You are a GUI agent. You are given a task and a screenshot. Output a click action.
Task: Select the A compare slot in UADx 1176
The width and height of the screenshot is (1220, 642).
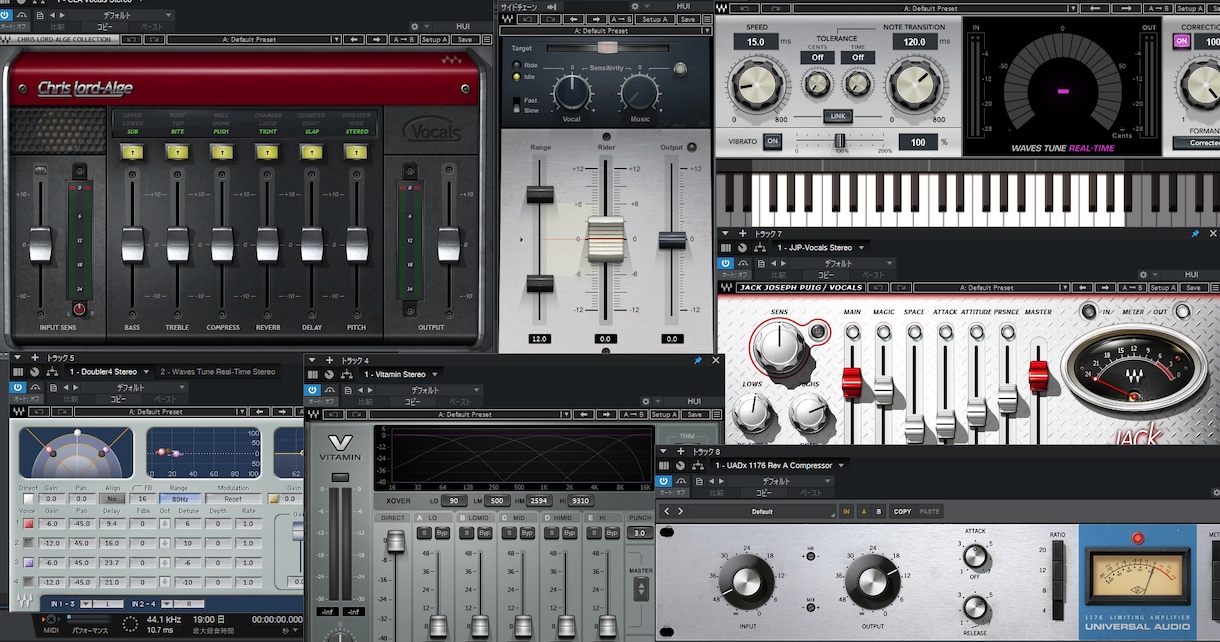[863, 511]
